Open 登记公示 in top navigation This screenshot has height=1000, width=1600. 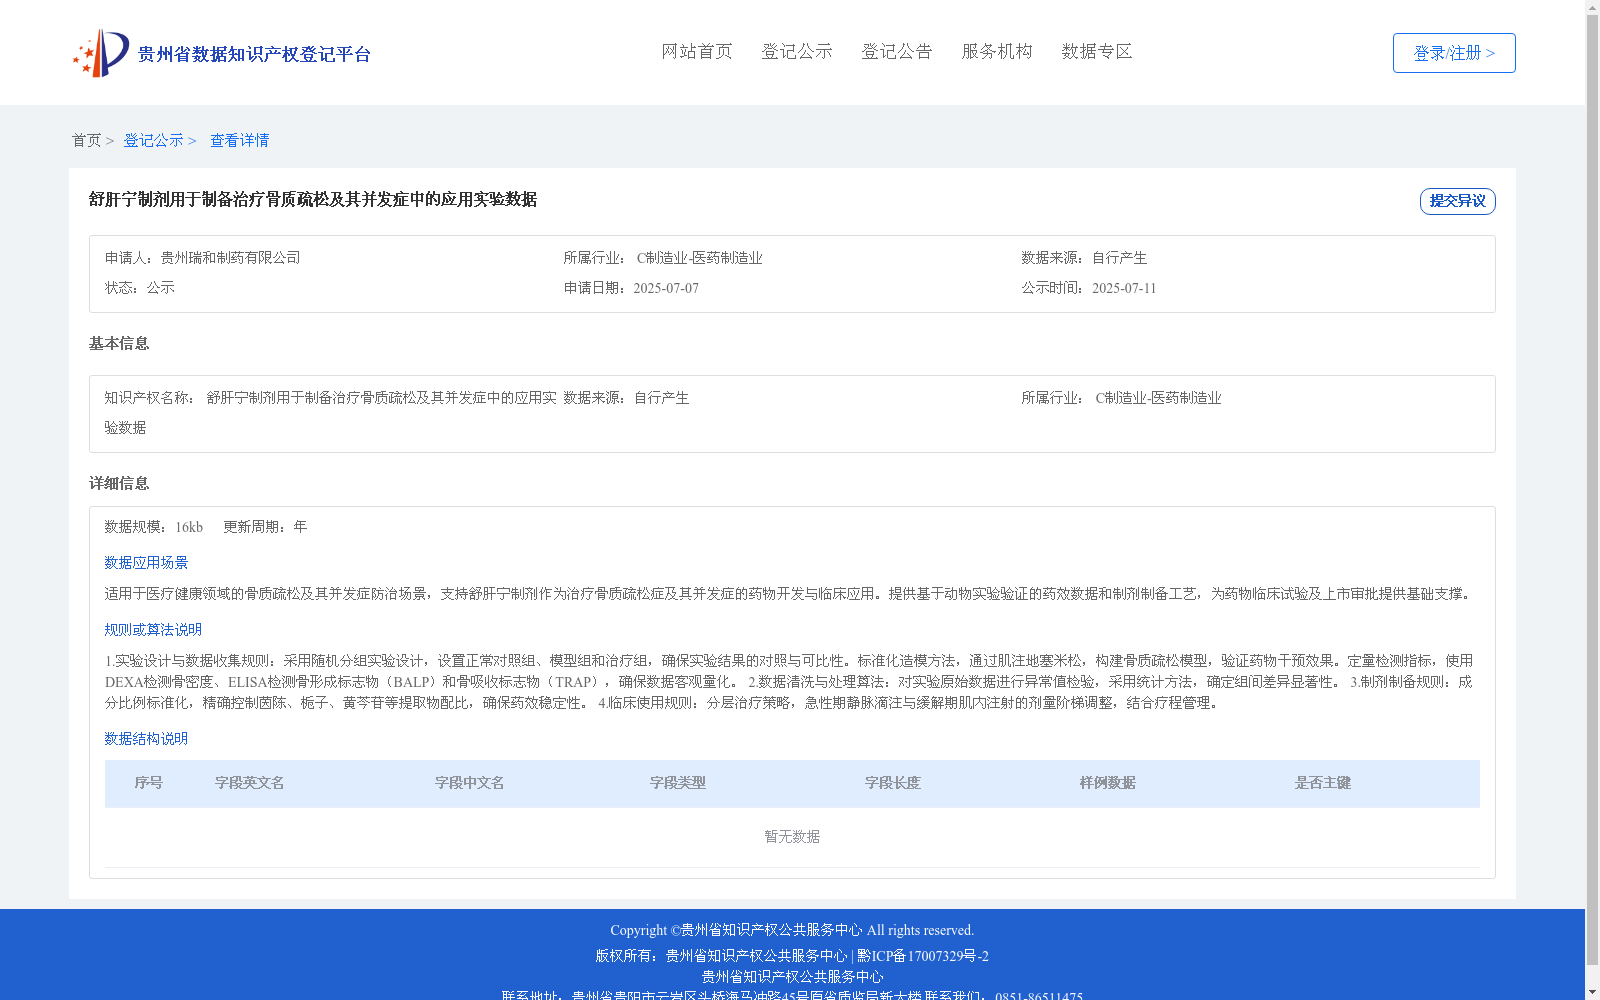(x=797, y=51)
